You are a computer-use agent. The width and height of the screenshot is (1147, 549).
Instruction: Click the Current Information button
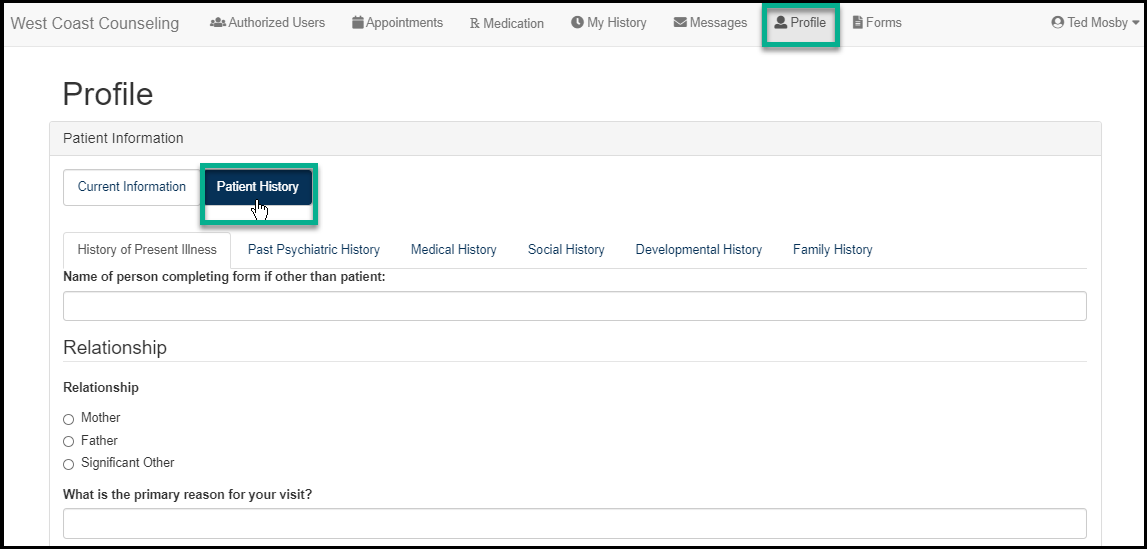[132, 187]
